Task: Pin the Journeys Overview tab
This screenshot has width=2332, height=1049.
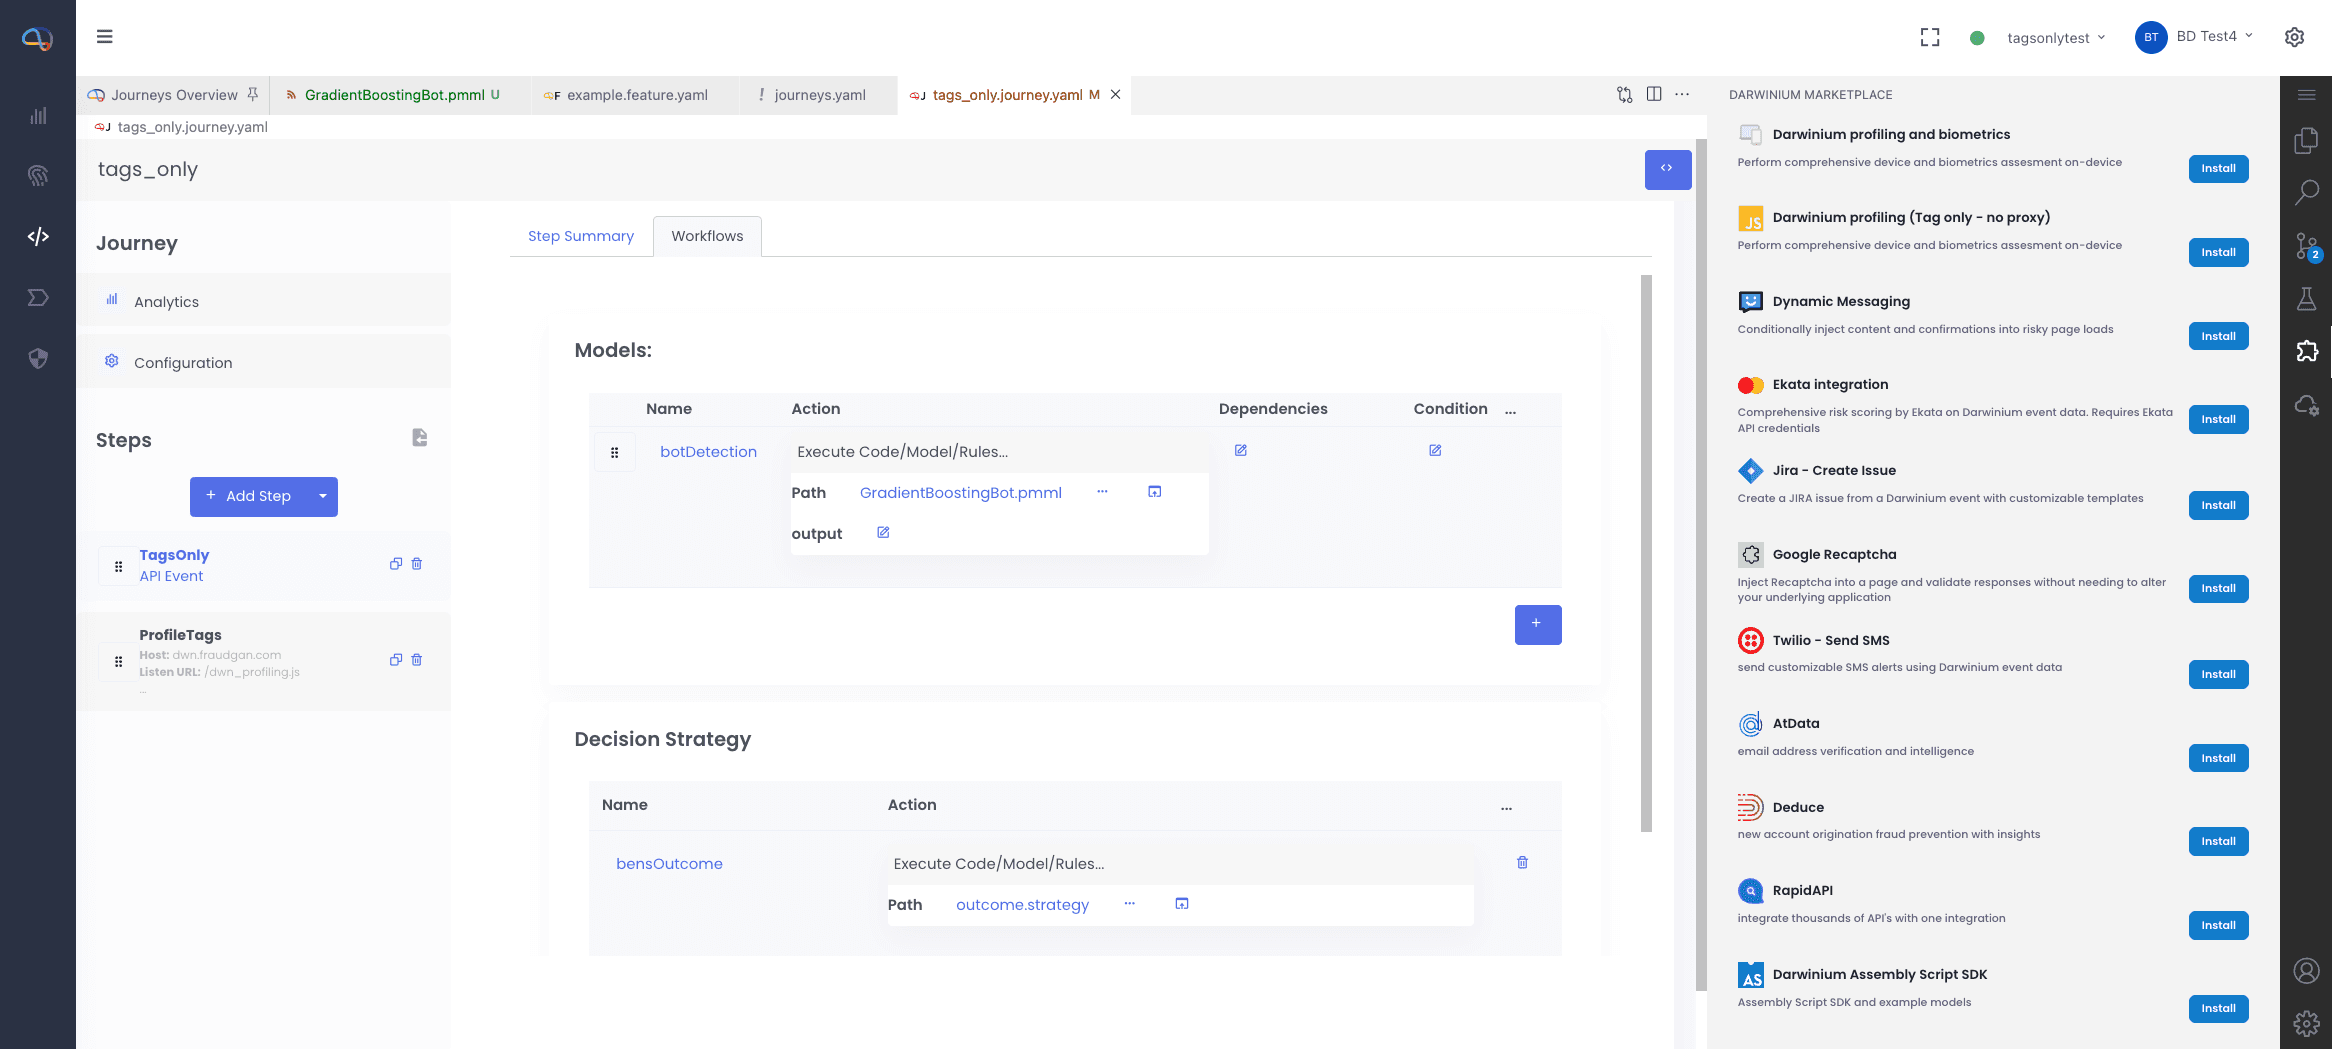Action: [253, 94]
